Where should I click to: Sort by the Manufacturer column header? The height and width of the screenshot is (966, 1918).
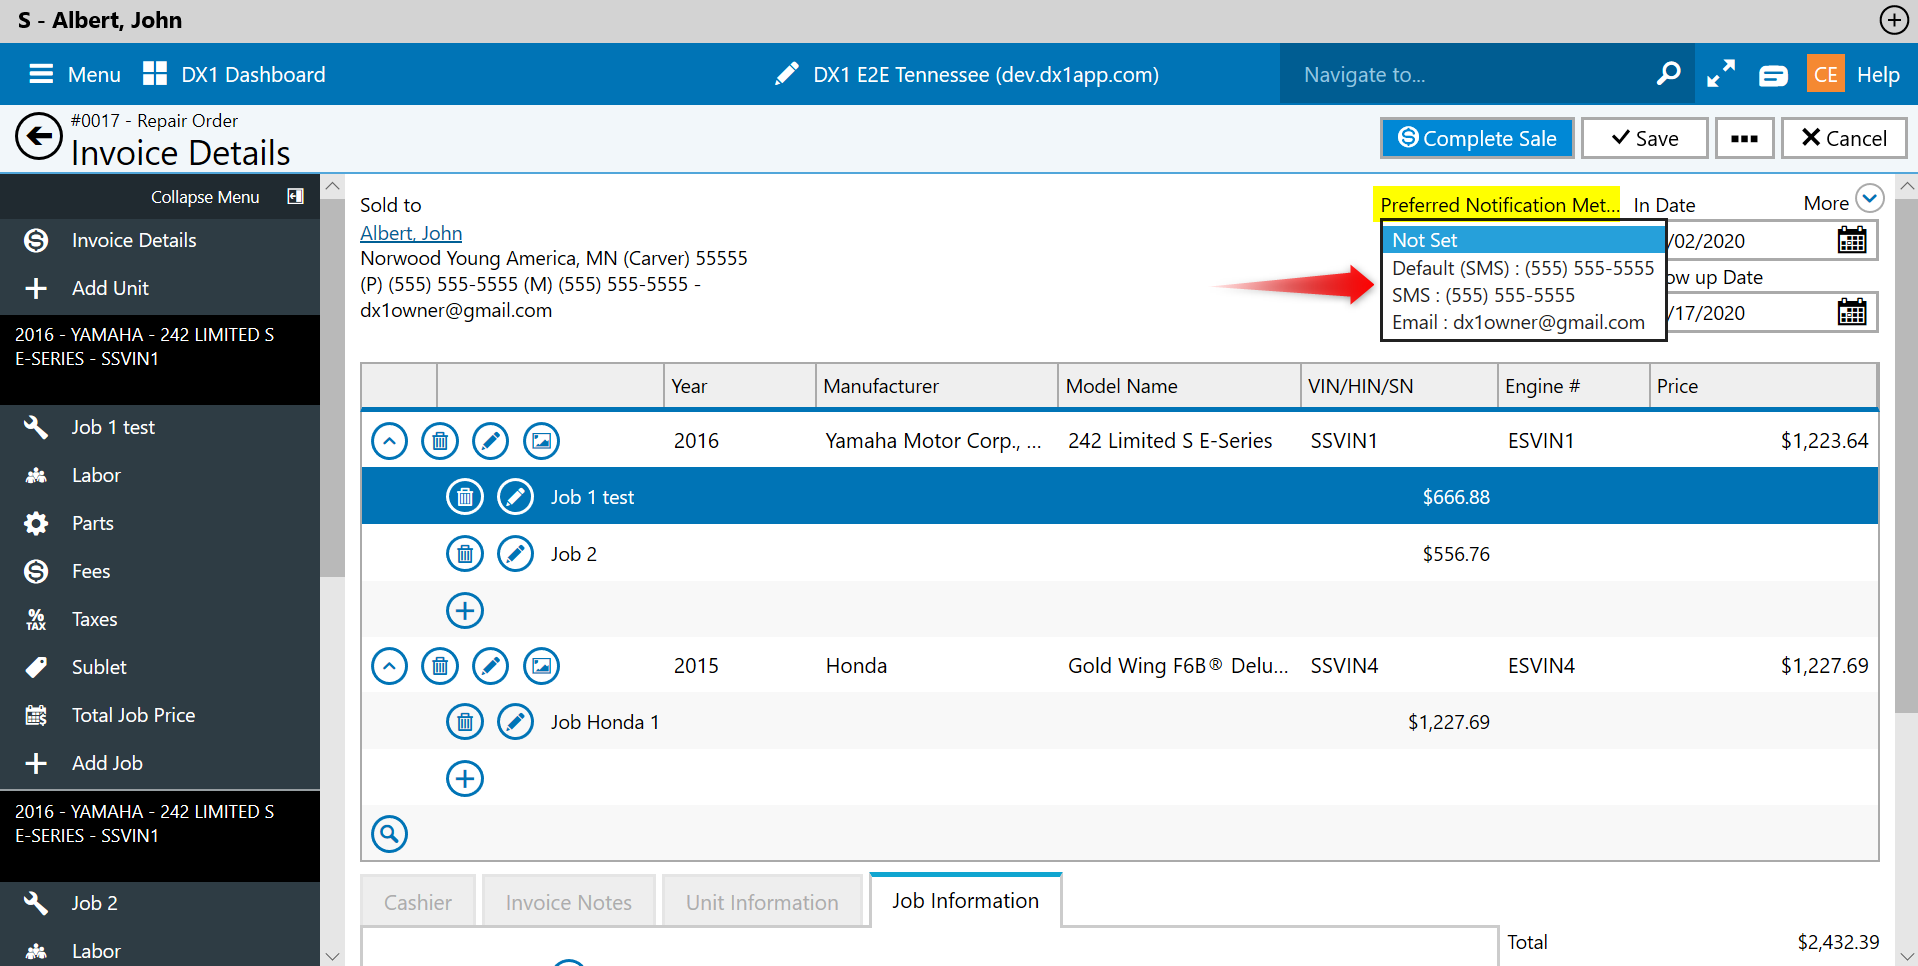(936, 386)
